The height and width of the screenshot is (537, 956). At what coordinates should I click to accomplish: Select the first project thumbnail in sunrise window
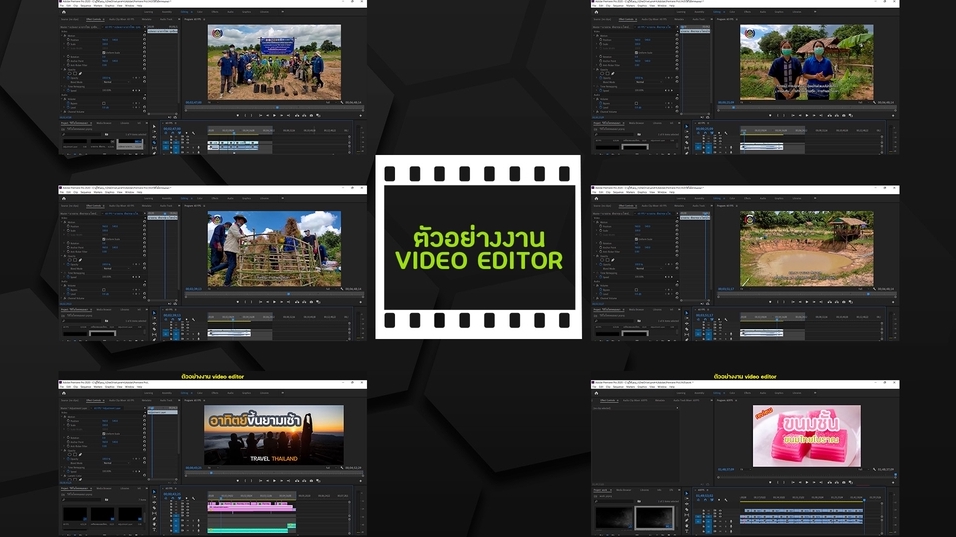(x=75, y=514)
